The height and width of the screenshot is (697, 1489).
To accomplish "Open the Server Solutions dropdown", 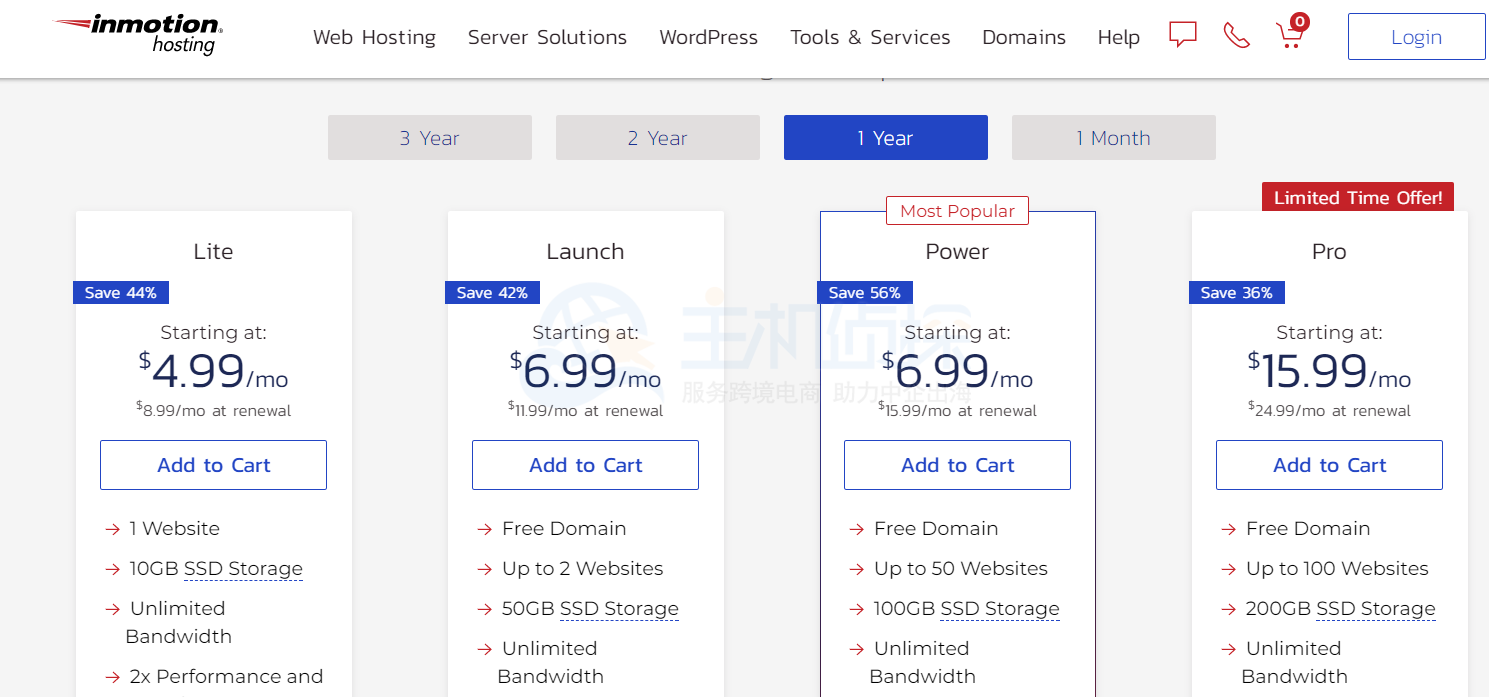I will point(547,37).
